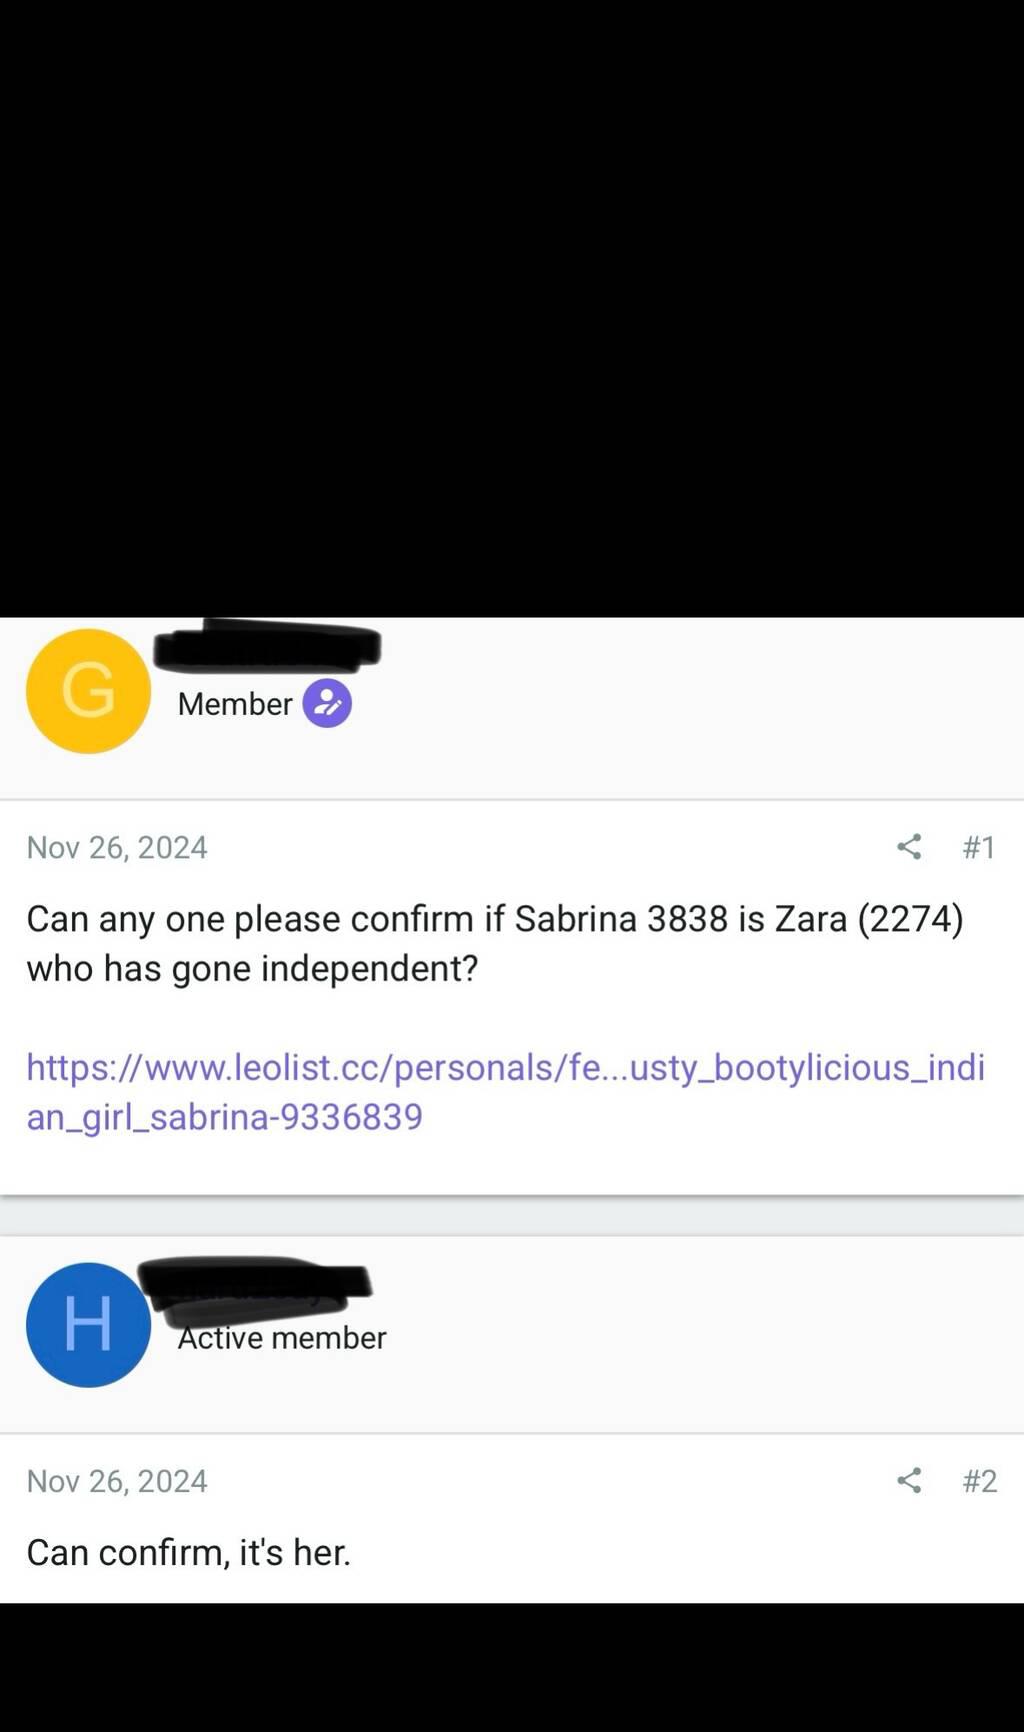This screenshot has width=1024, height=1732.
Task: Tap the black bar below the reply
Action: (512, 1667)
